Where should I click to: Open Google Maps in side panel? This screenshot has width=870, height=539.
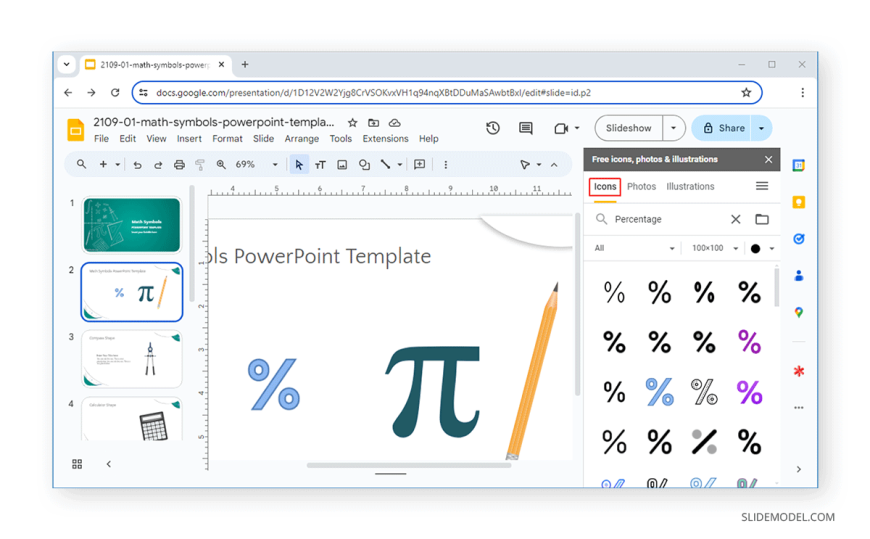point(798,313)
